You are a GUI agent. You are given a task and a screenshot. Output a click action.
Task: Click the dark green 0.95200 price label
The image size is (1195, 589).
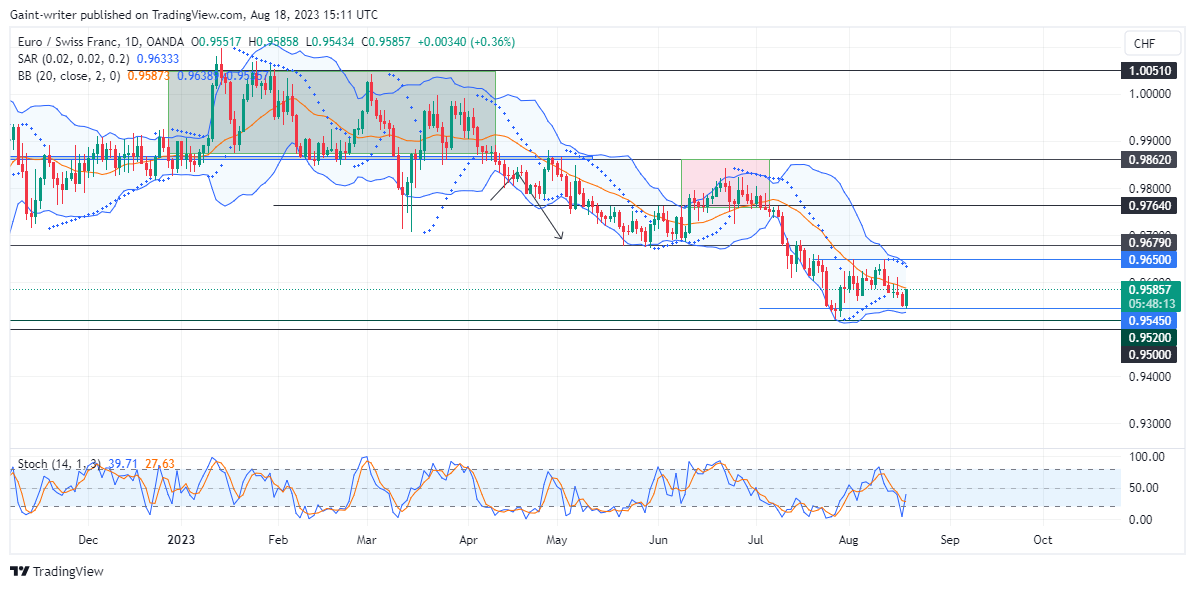point(1149,337)
